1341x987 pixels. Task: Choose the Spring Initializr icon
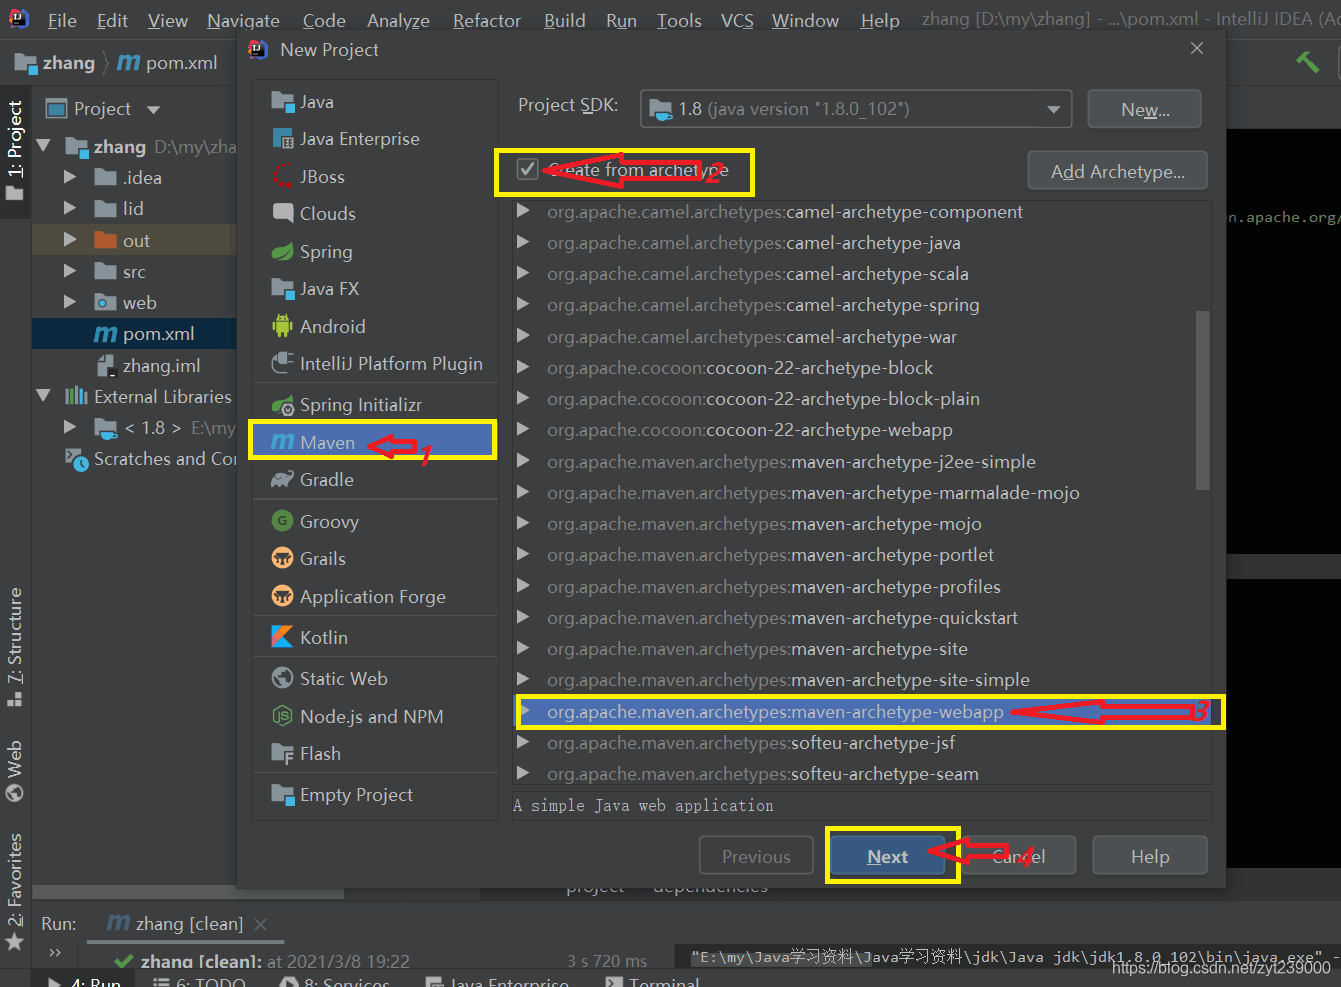point(283,405)
